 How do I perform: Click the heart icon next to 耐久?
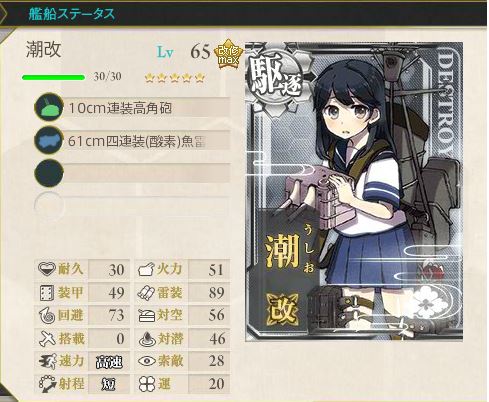(x=46, y=269)
